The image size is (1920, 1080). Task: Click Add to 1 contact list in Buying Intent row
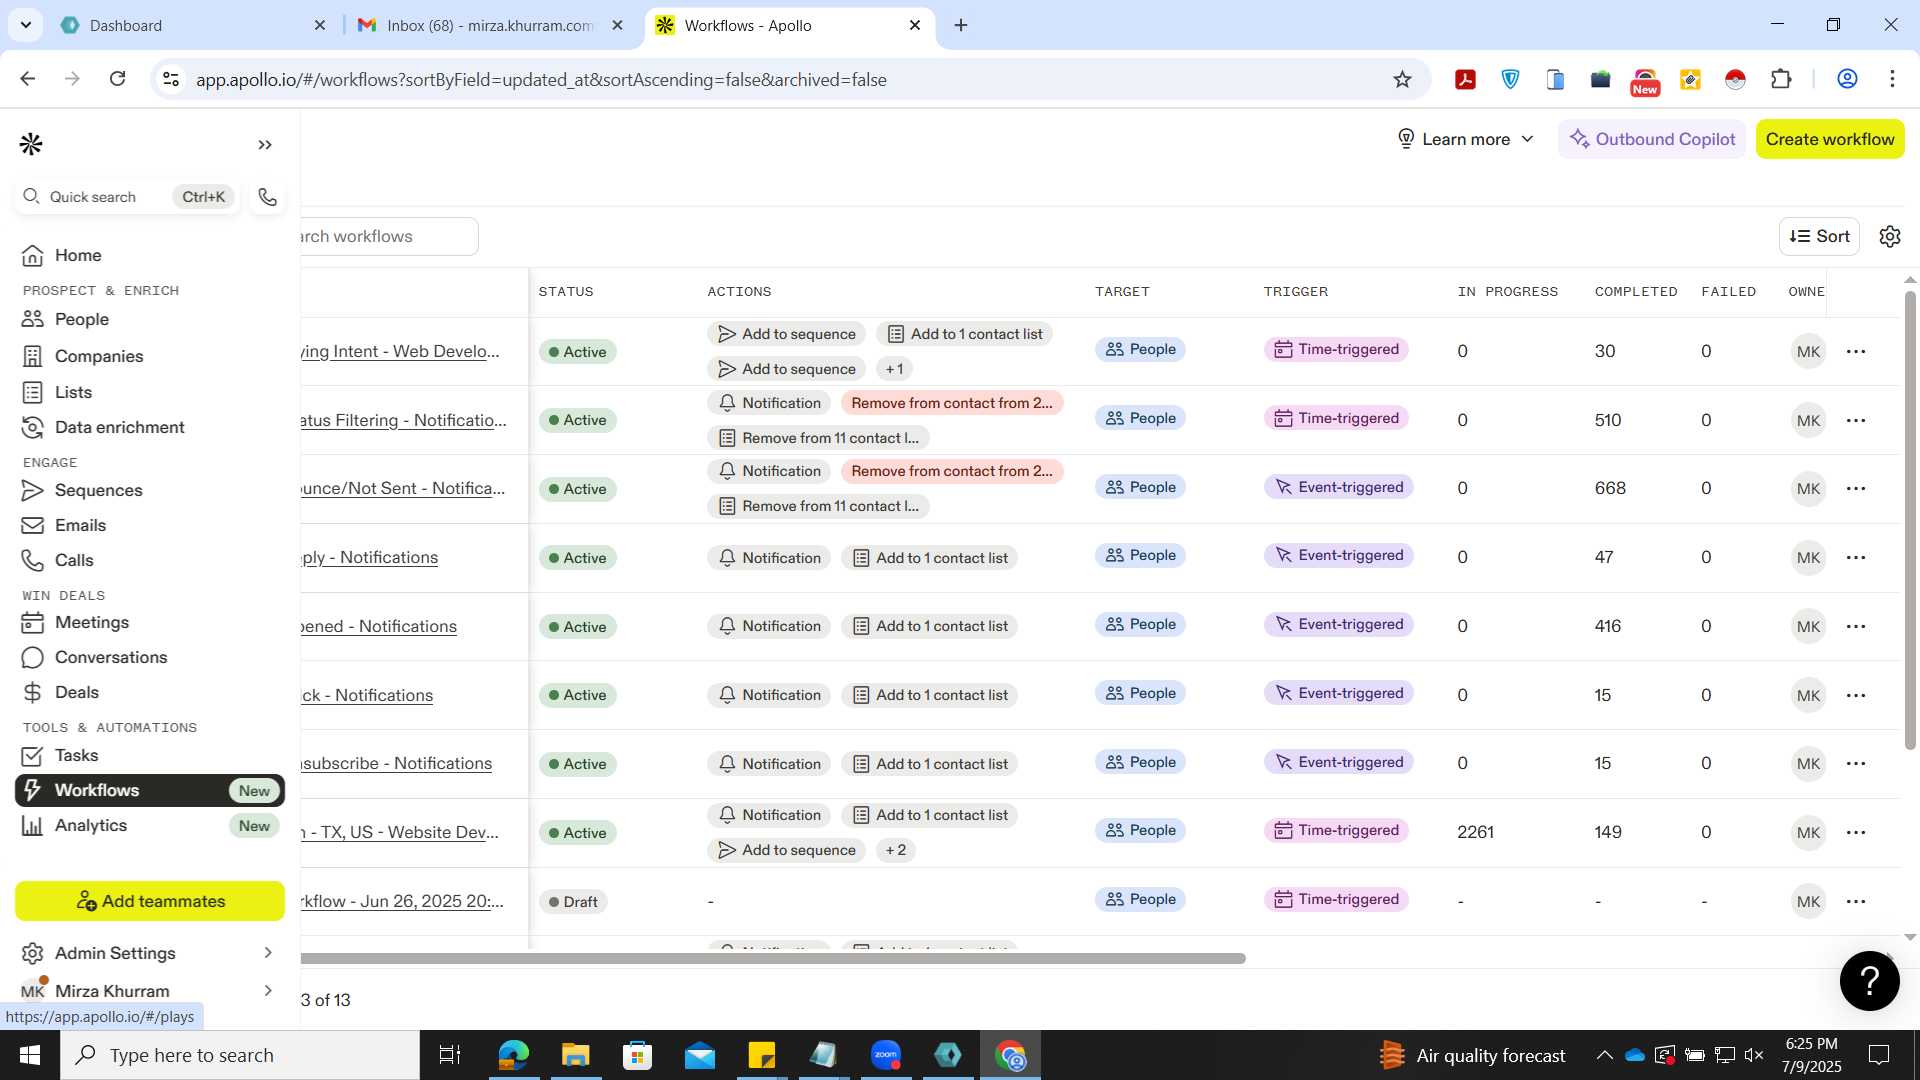(x=965, y=334)
